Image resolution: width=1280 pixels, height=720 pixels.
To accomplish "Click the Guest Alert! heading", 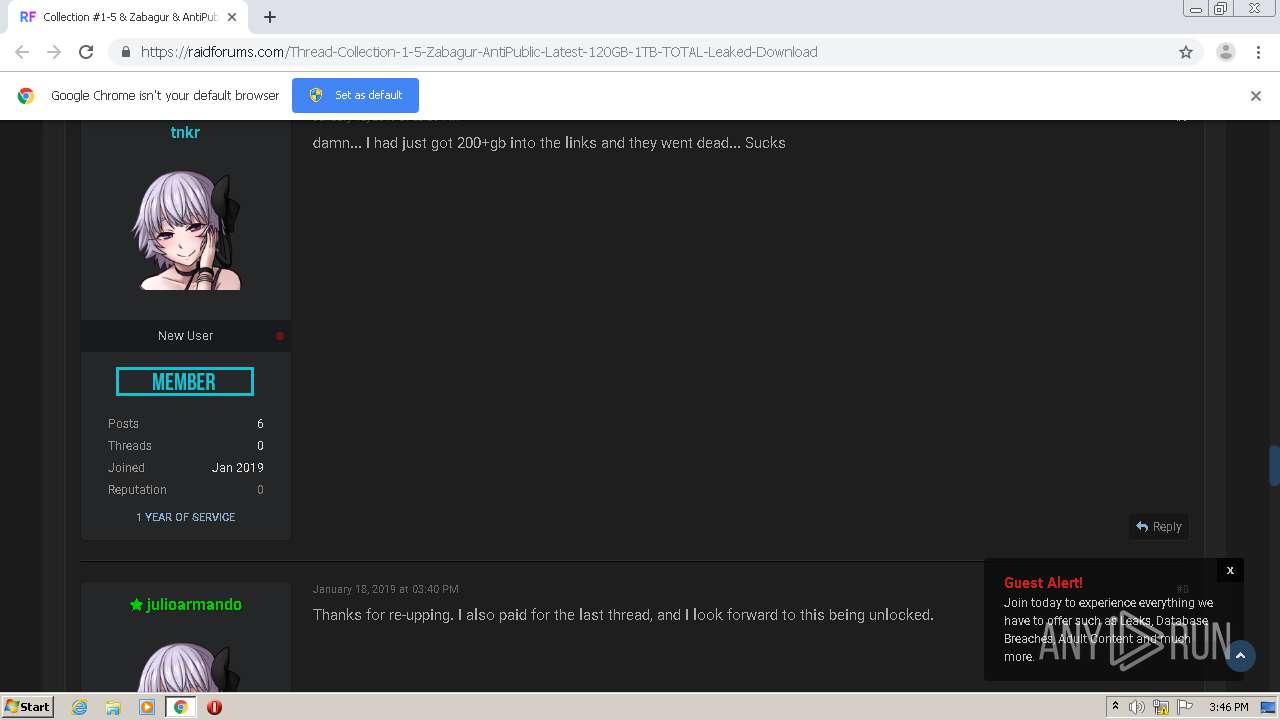I will point(1043,583).
